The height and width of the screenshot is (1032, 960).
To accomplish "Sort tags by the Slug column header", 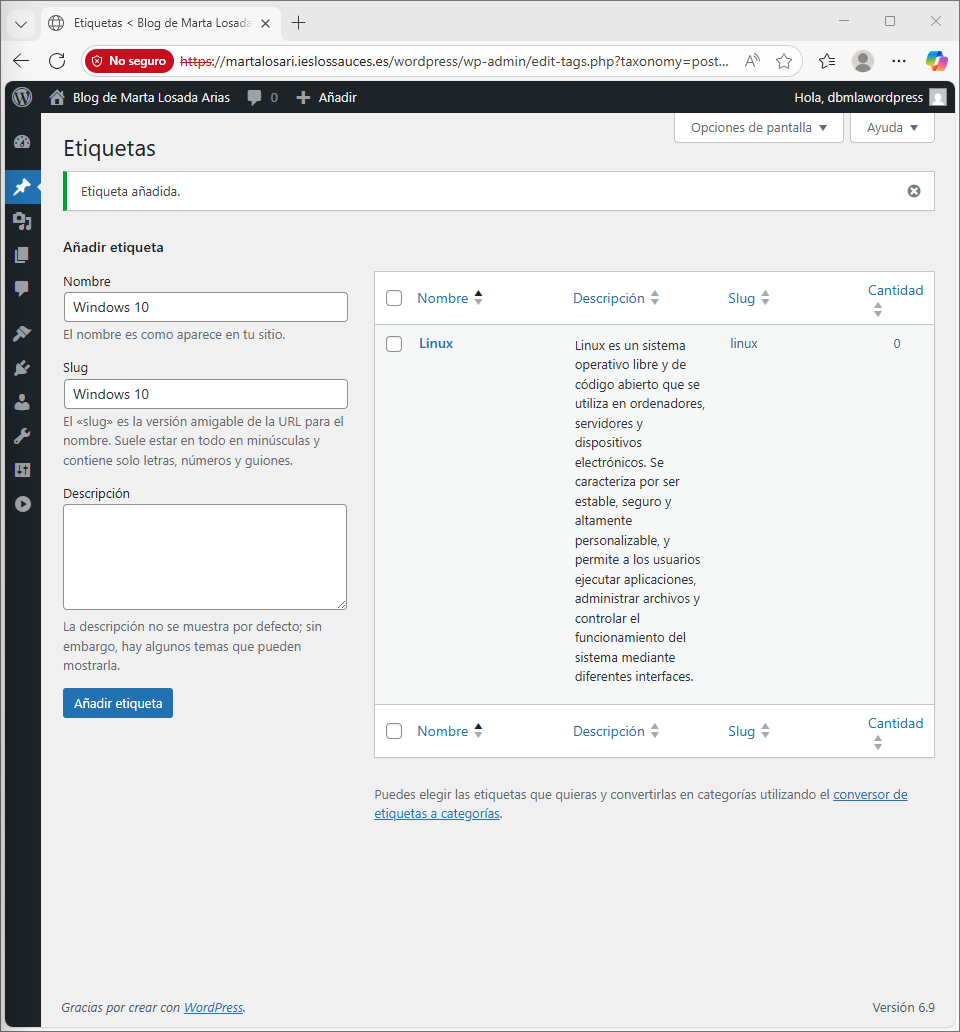I will (x=741, y=298).
